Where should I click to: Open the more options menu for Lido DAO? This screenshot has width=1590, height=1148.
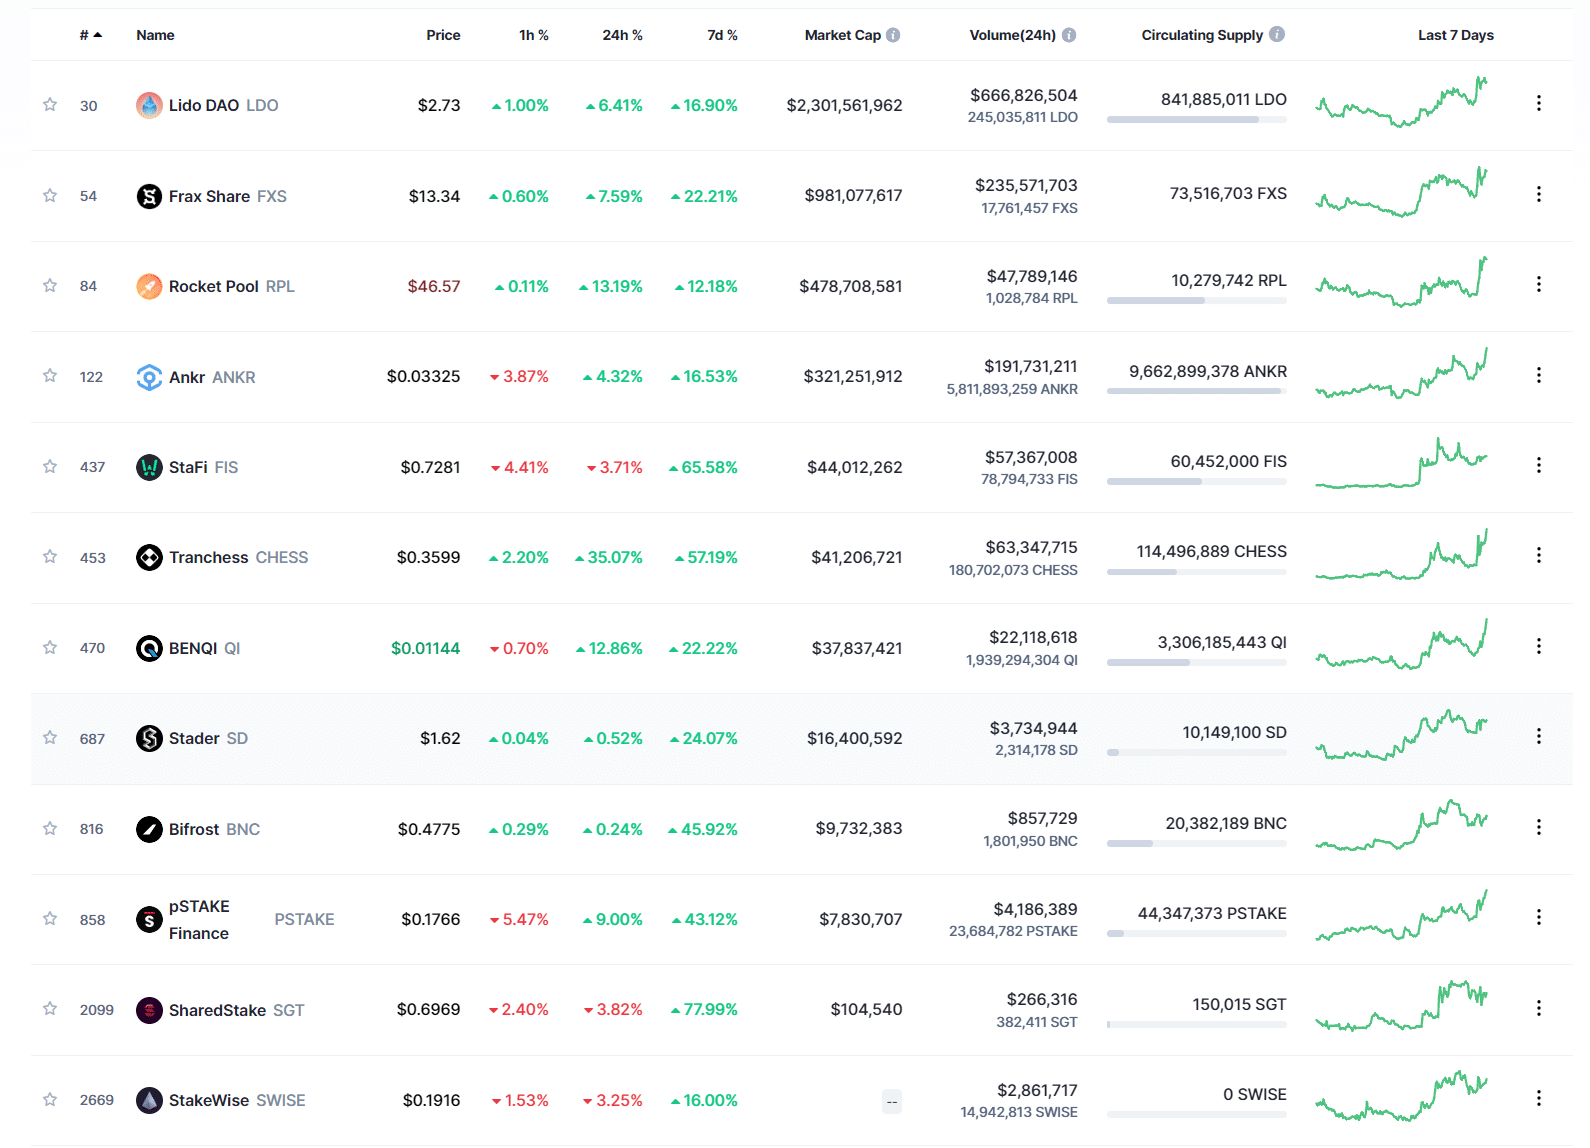[x=1538, y=103]
